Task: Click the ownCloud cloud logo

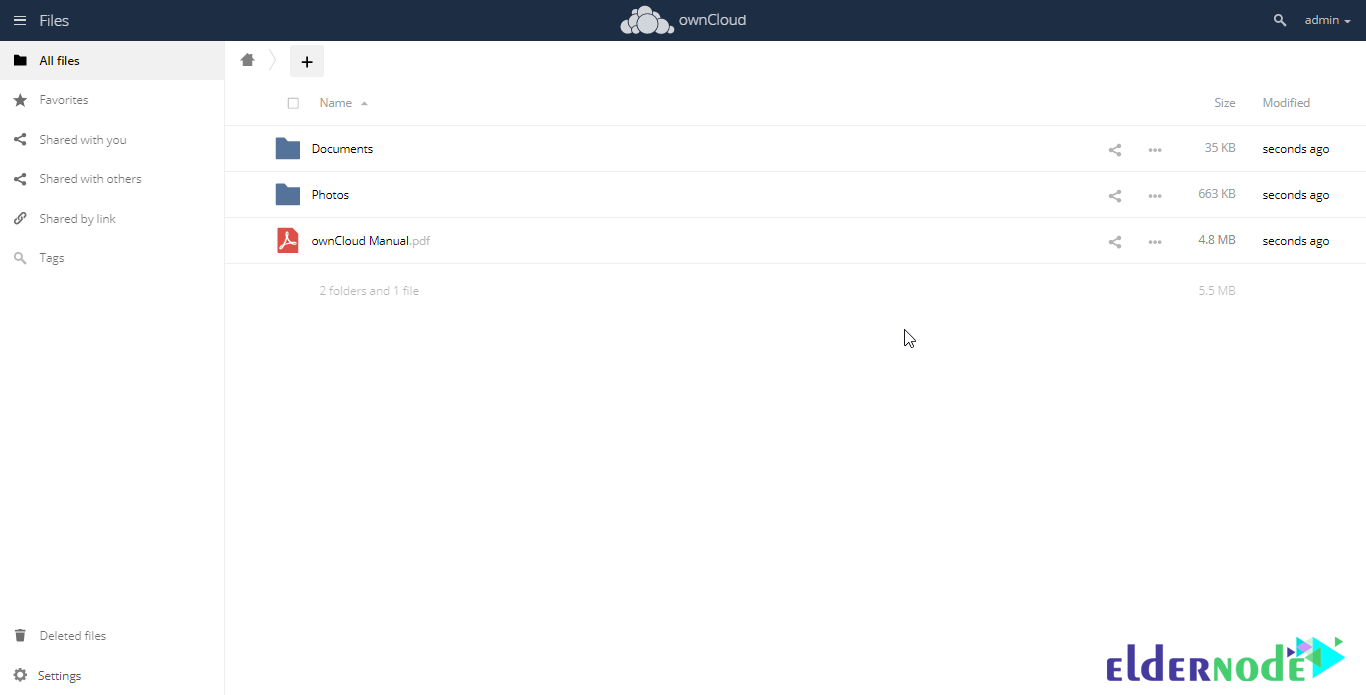Action: pyautogui.click(x=646, y=21)
